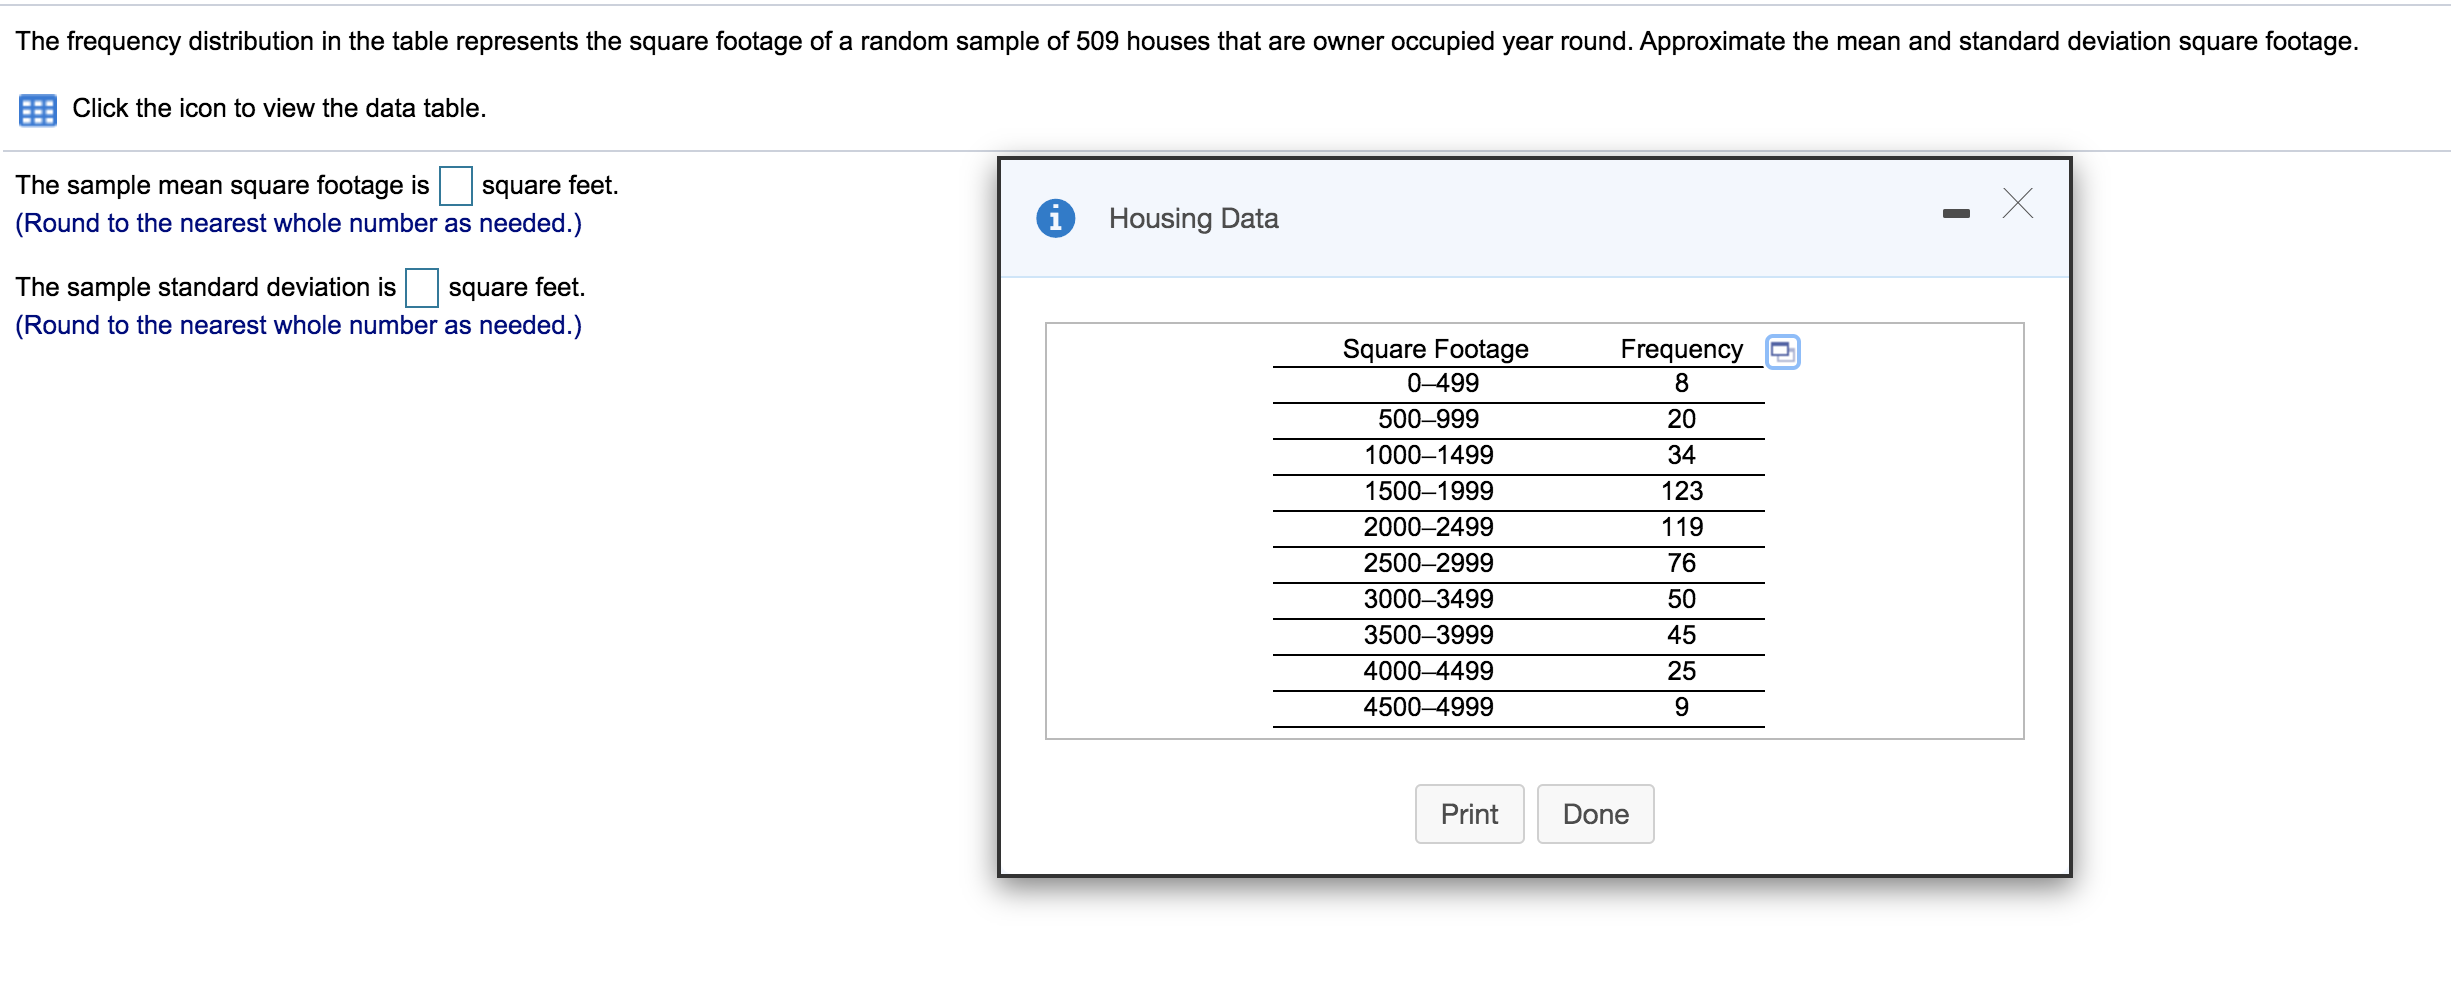Click the sample standard deviation answer box
Image resolution: width=2451 pixels, height=1004 pixels.
pos(422,288)
